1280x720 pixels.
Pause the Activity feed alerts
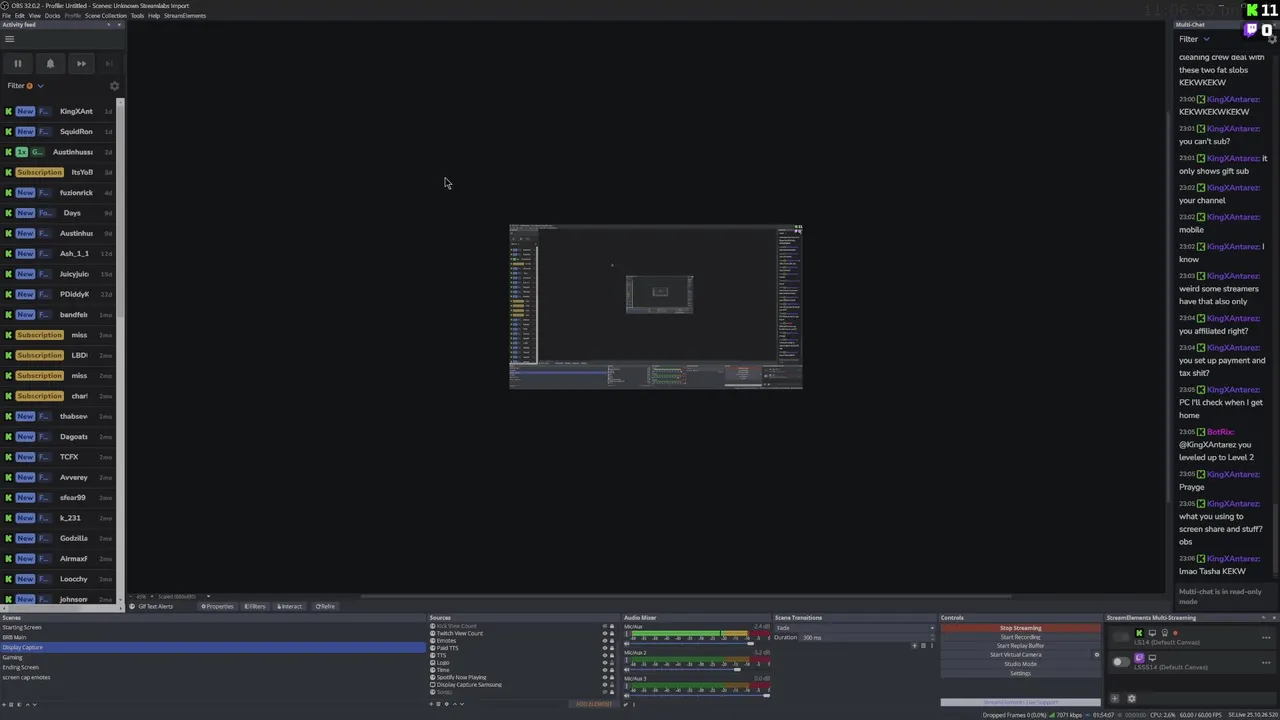pos(17,63)
